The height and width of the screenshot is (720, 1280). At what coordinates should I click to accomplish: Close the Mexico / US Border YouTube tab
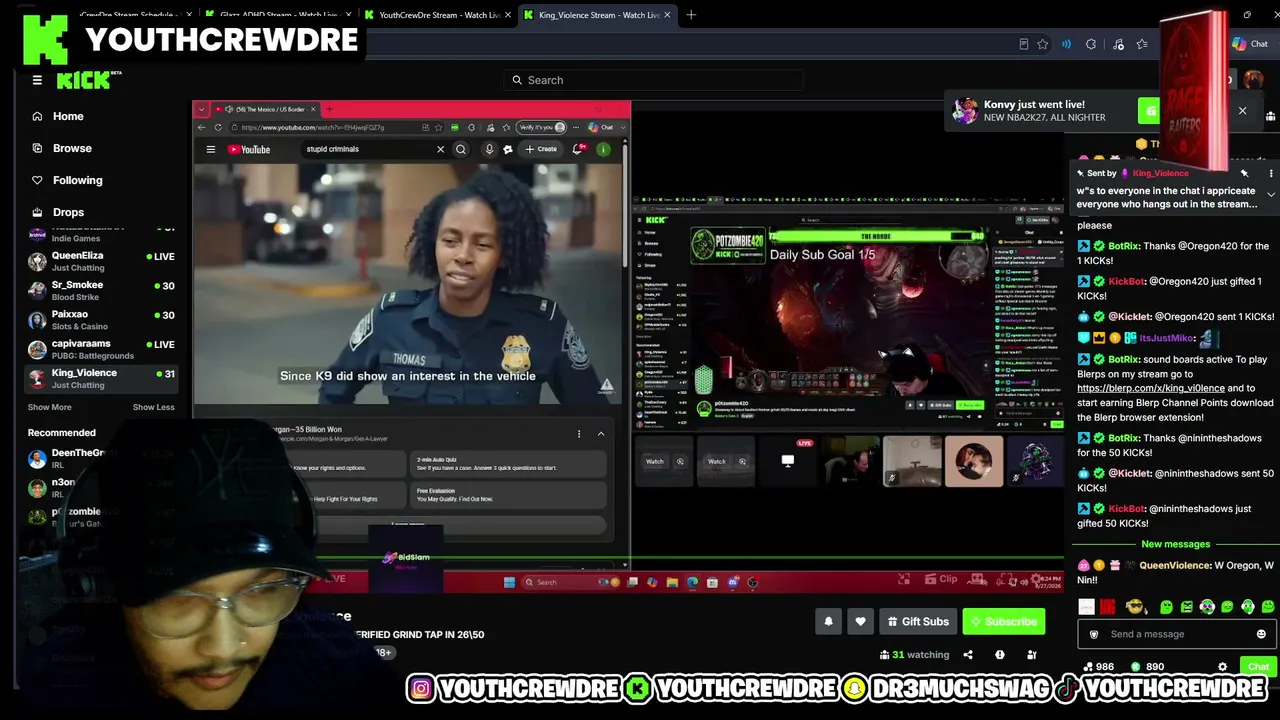click(x=313, y=109)
